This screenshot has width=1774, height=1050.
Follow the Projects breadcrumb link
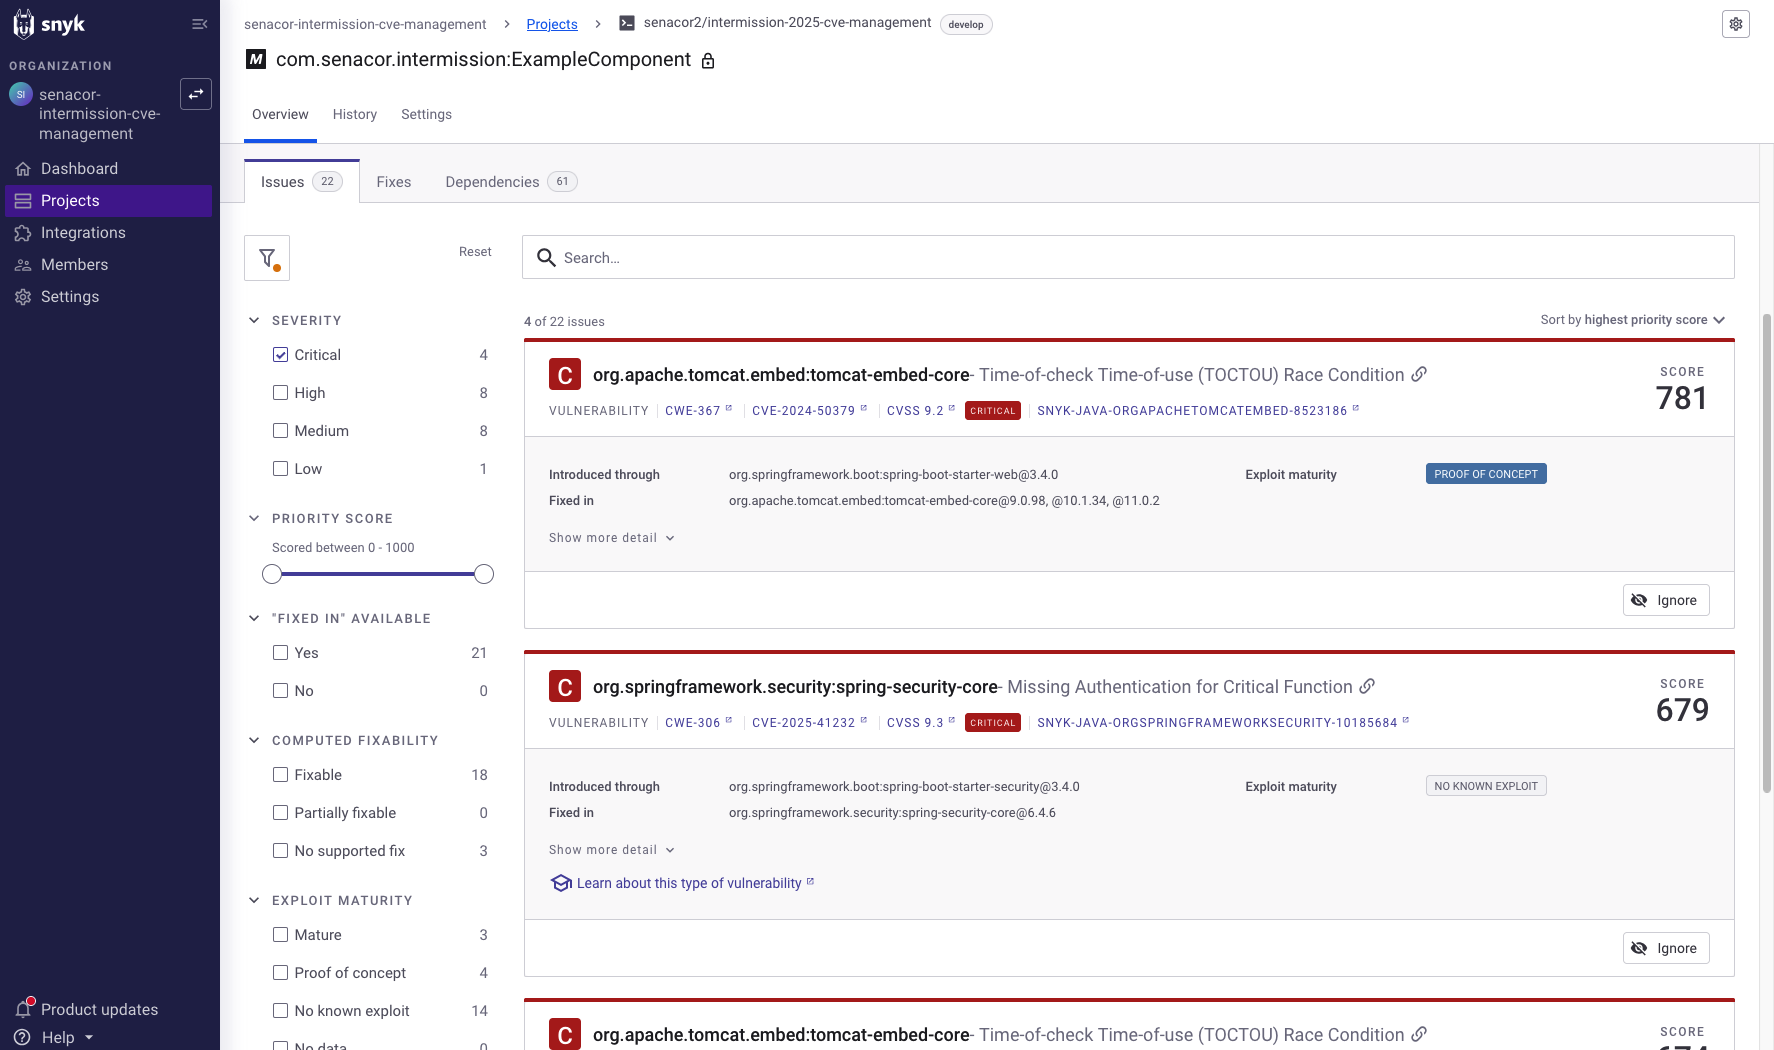coord(552,24)
